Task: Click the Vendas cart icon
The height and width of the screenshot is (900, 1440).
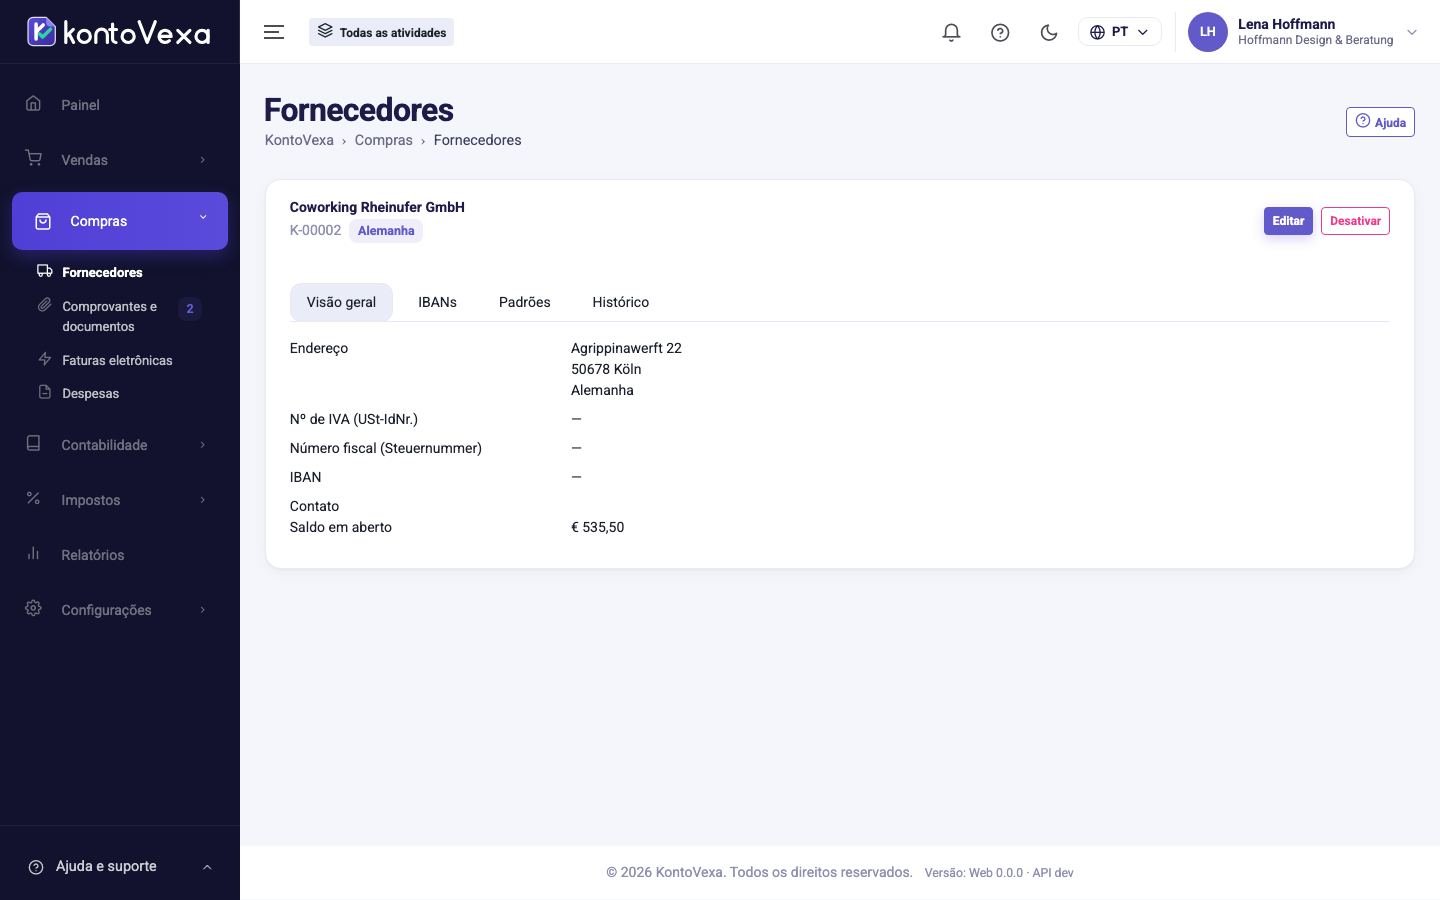Action: [33, 158]
